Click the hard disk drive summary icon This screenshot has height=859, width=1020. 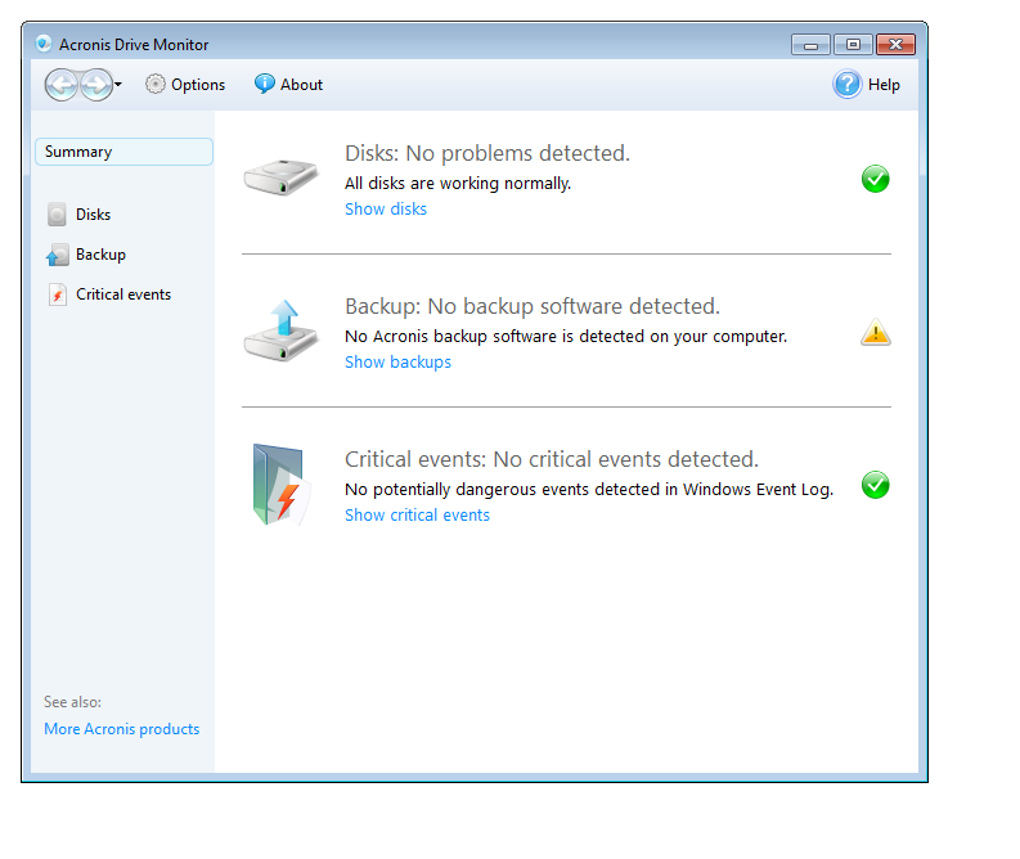(281, 177)
